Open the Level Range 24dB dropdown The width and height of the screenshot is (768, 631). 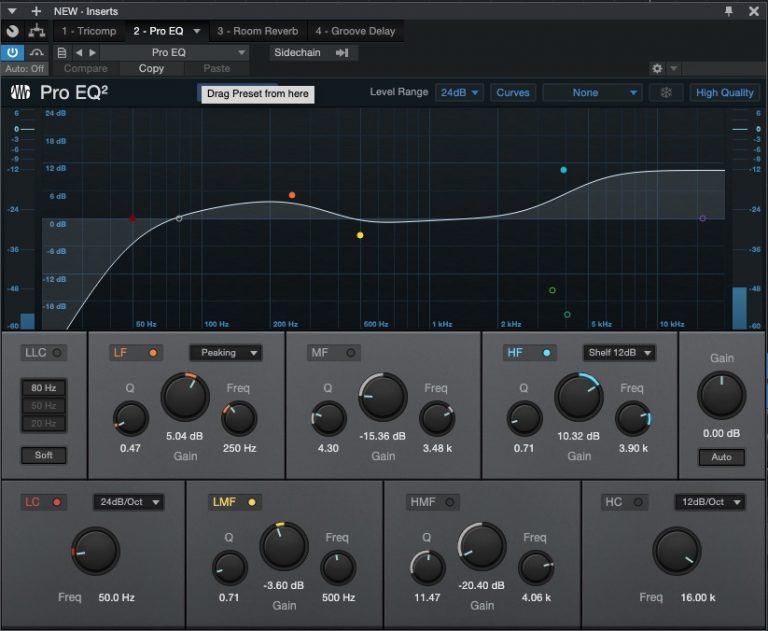pos(459,93)
